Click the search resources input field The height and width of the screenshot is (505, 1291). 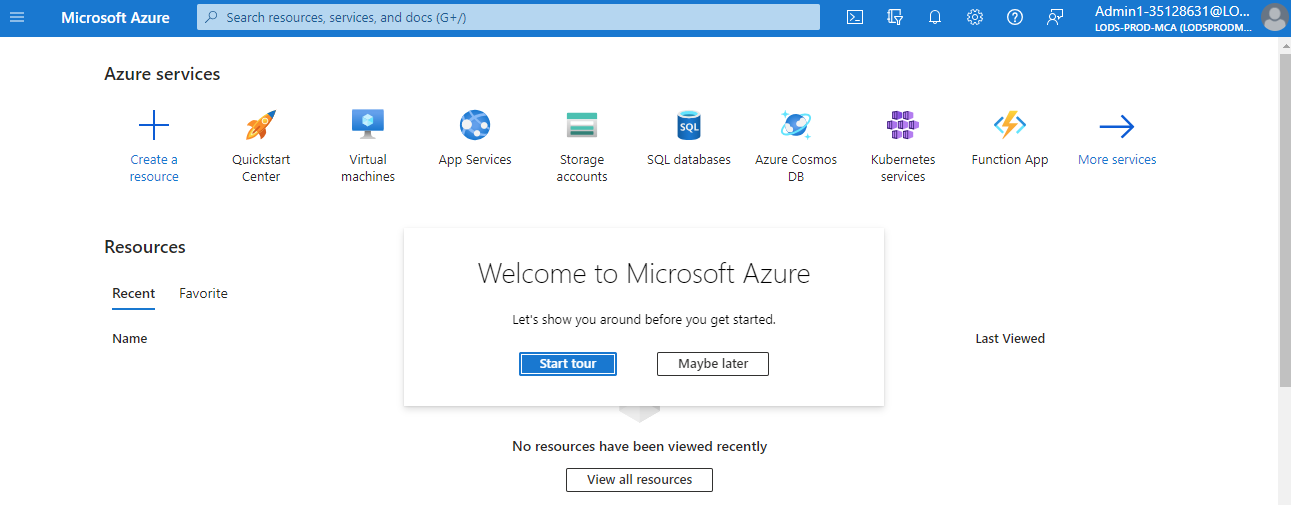[508, 17]
